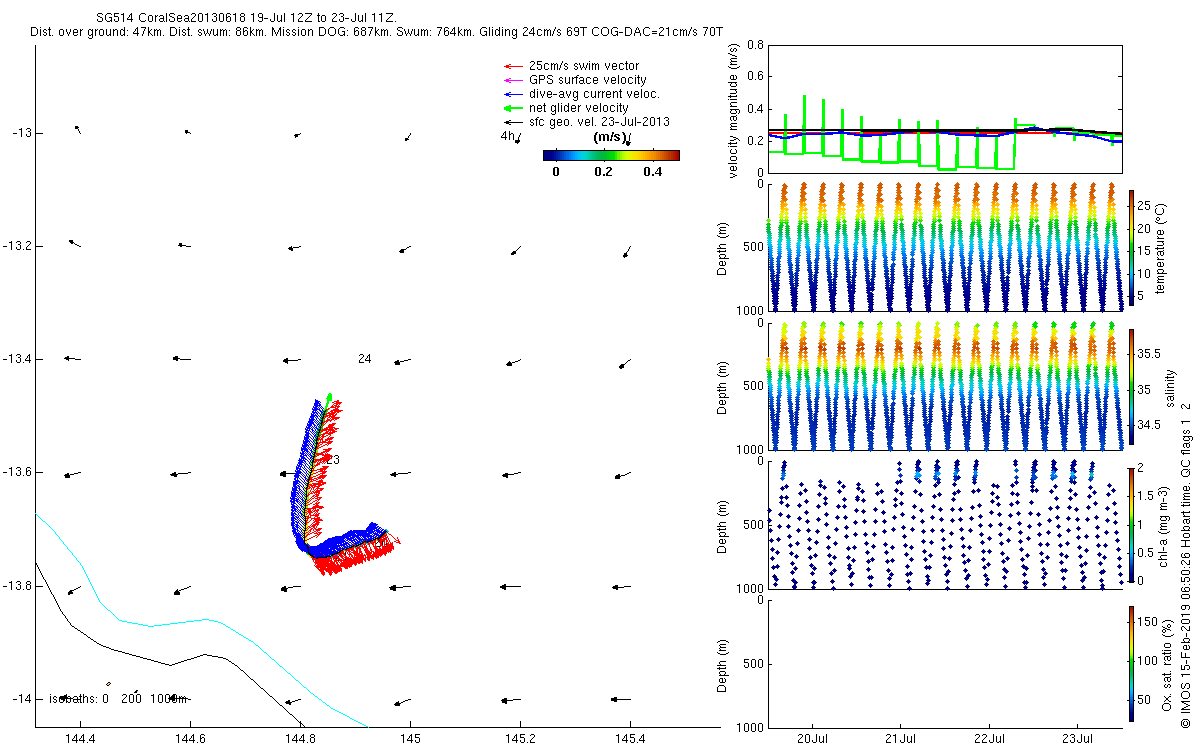Click the chl-a colorbar
Screen dimensions: 1200x750
(x=1131, y=524)
